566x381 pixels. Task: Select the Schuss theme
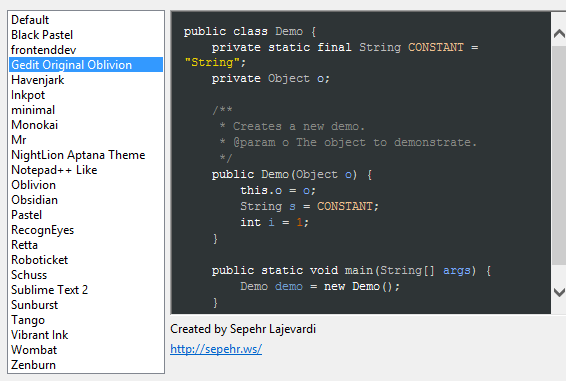click(86, 274)
